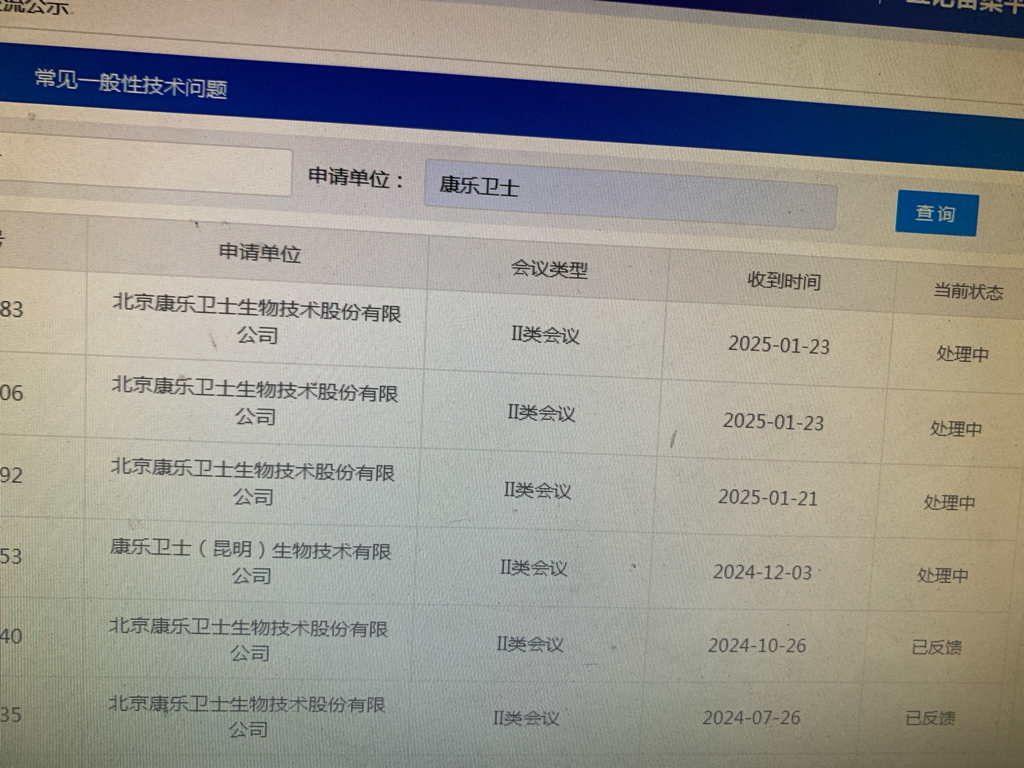The height and width of the screenshot is (768, 1024).
Task: Click II类会议 in the 2024-10-26 row
Action: point(530,644)
